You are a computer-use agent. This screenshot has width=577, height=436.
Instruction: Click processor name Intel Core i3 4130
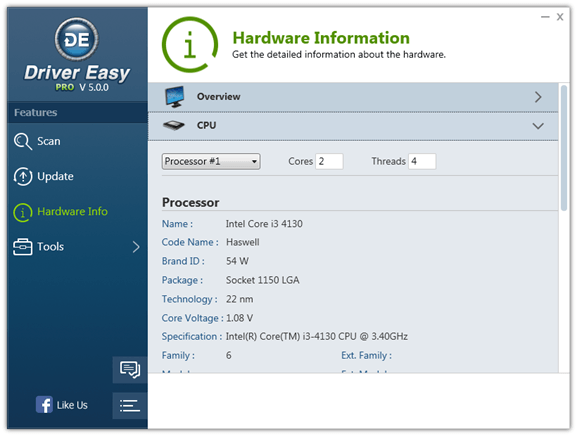point(264,224)
